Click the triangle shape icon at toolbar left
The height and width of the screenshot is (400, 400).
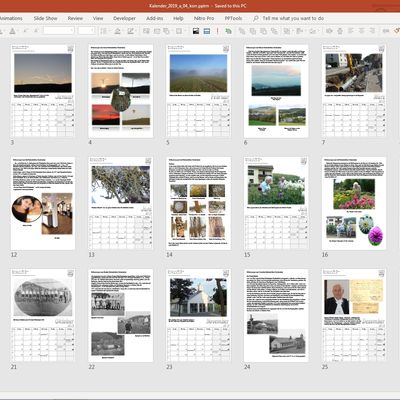(x=12, y=31)
